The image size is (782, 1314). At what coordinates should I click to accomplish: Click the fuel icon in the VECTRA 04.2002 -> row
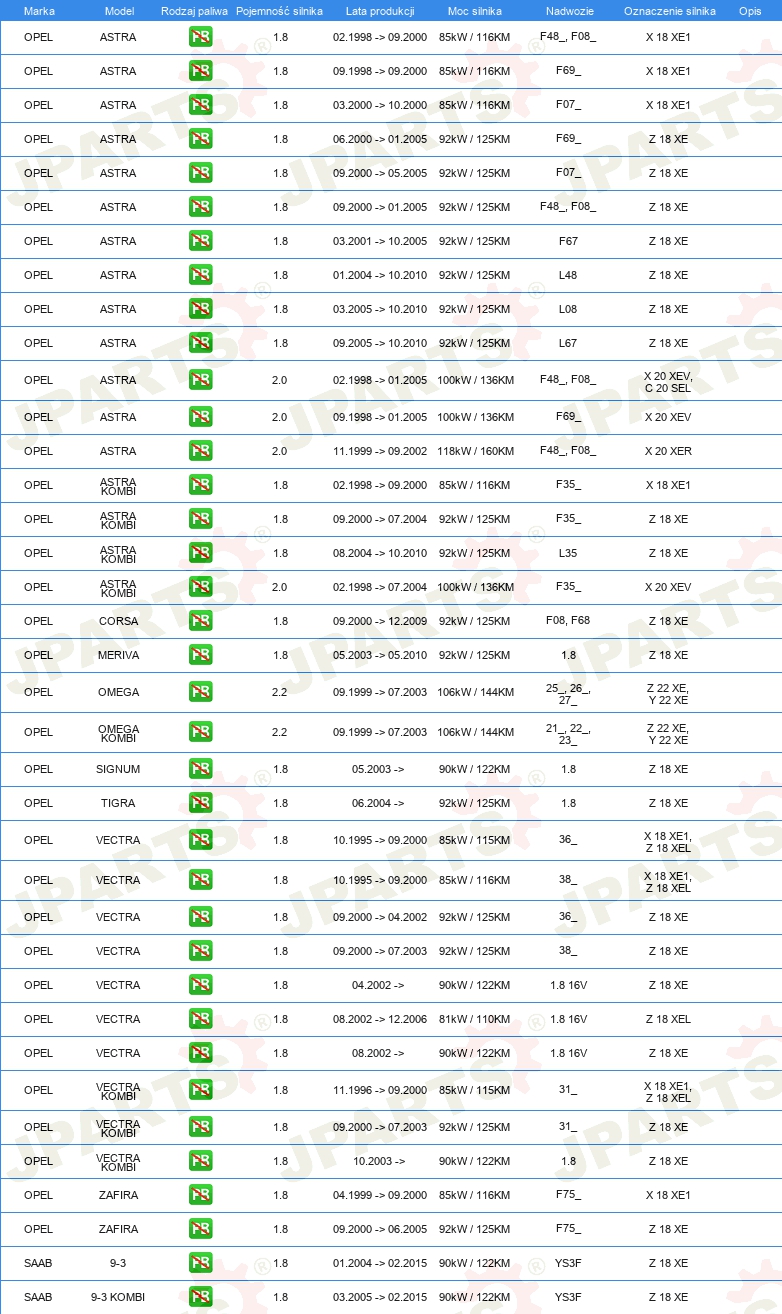[x=200, y=985]
